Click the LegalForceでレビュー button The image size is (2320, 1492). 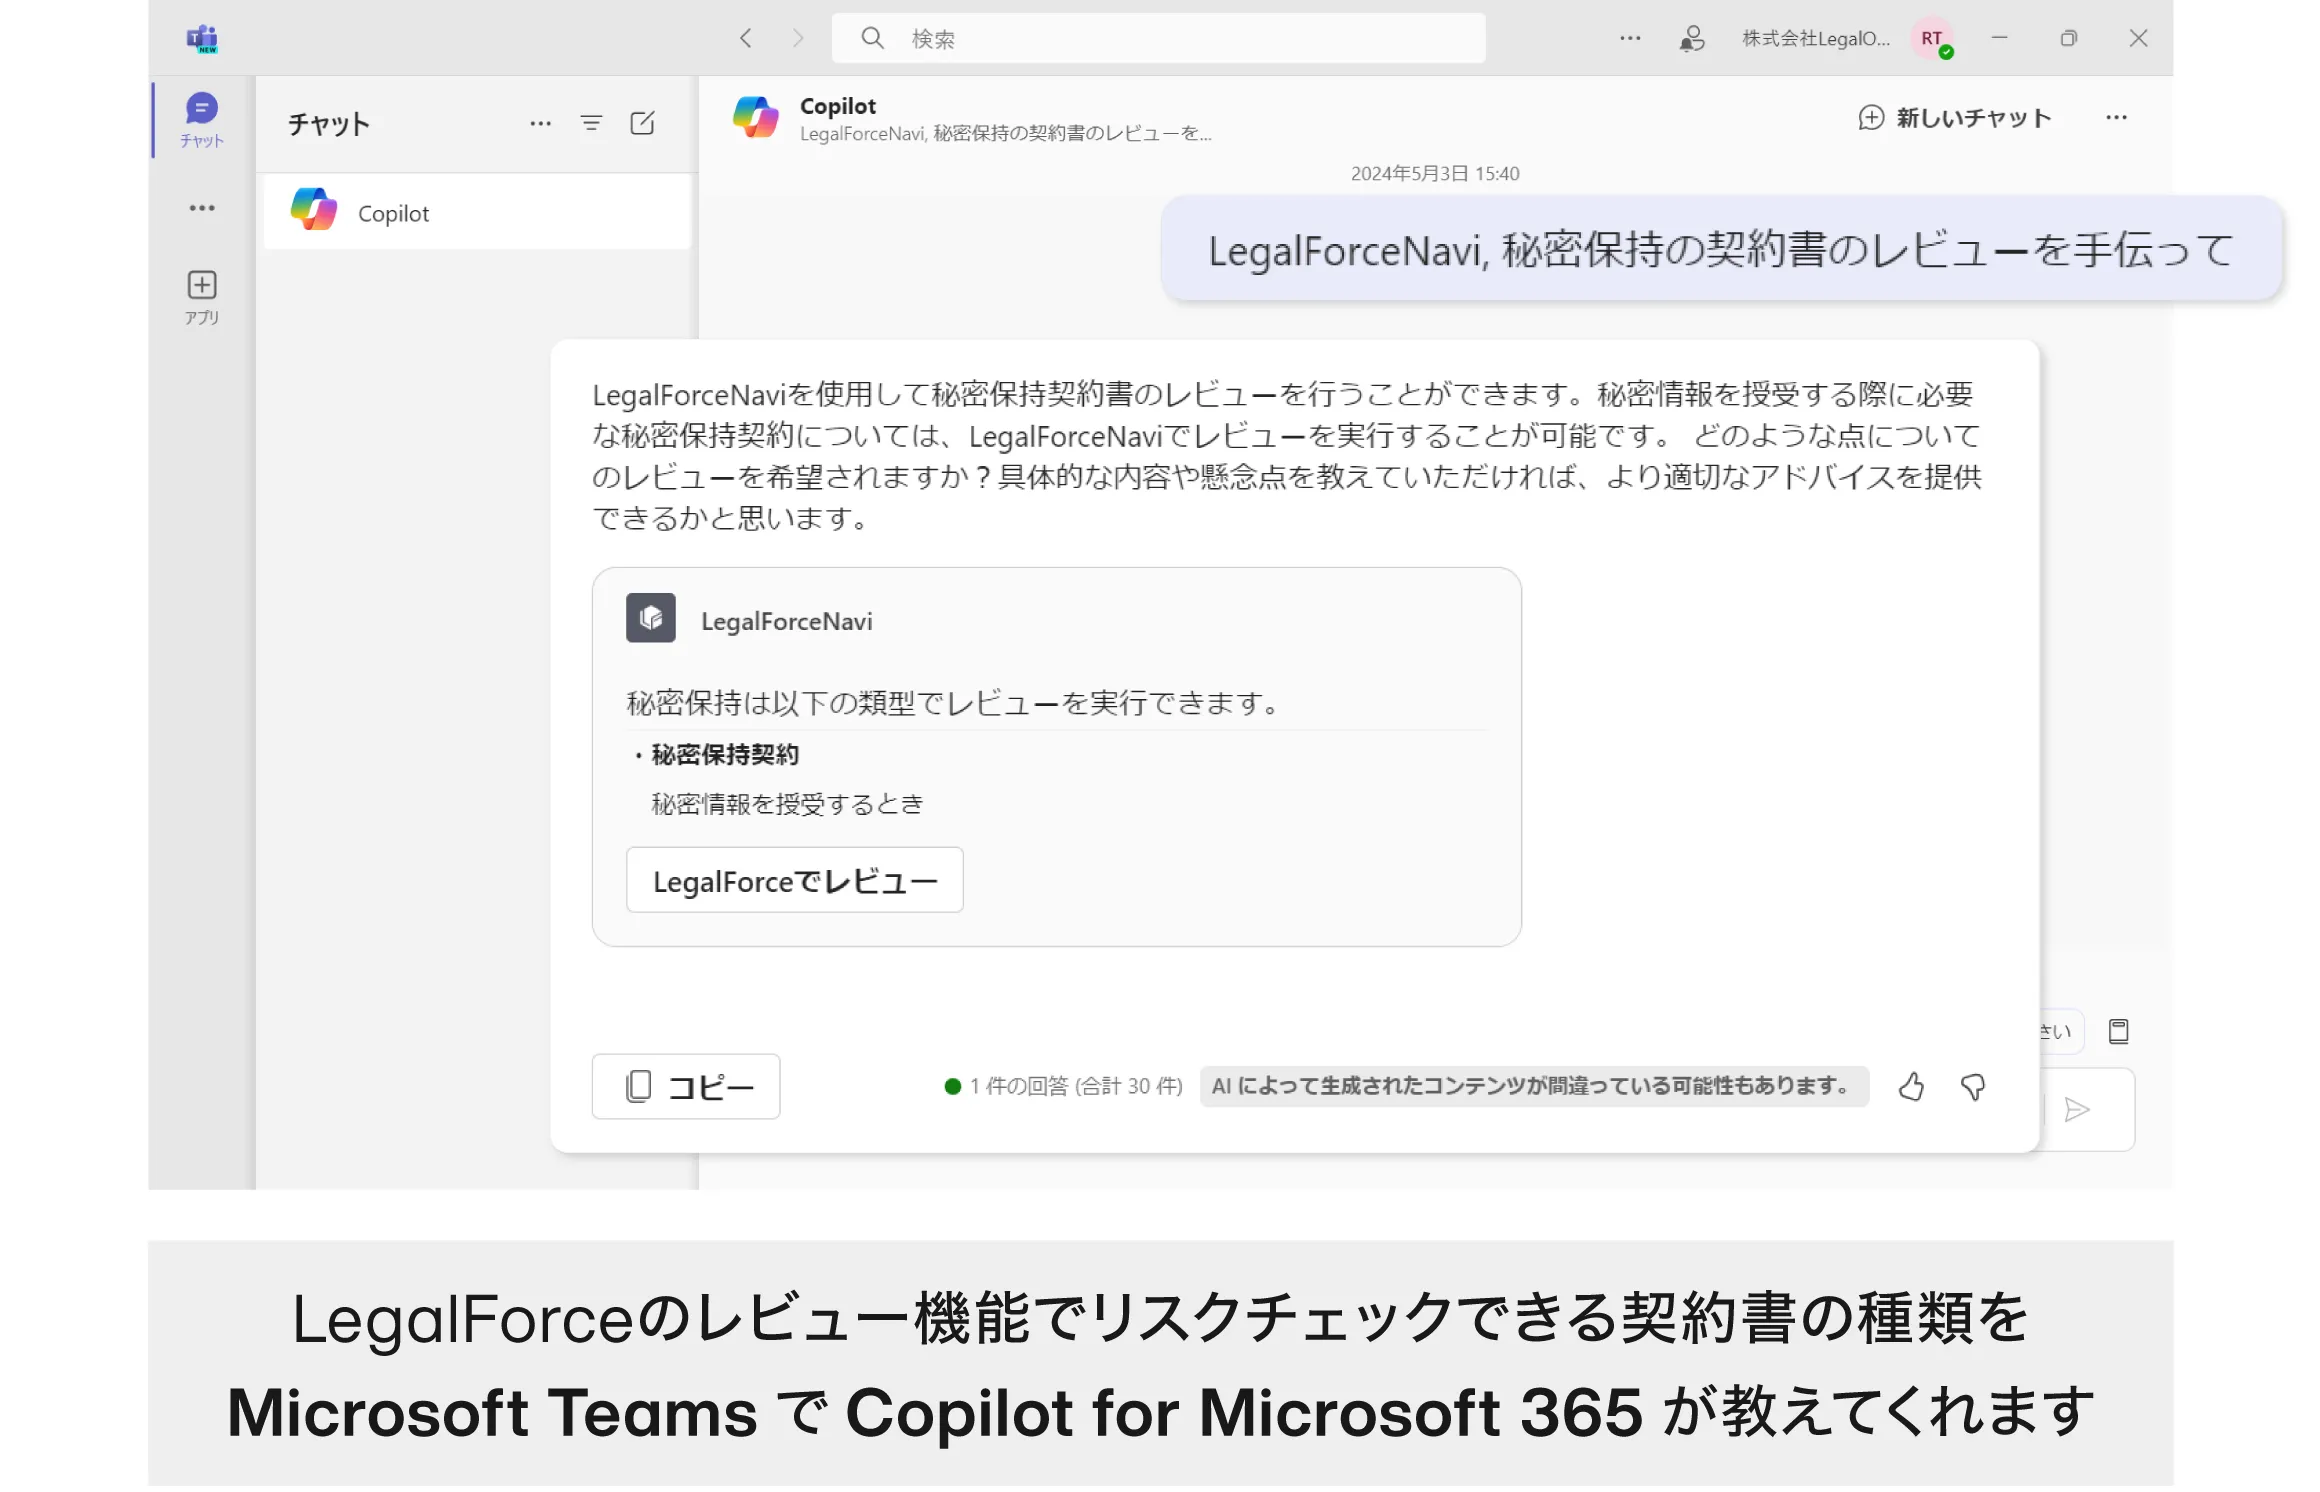click(x=794, y=880)
